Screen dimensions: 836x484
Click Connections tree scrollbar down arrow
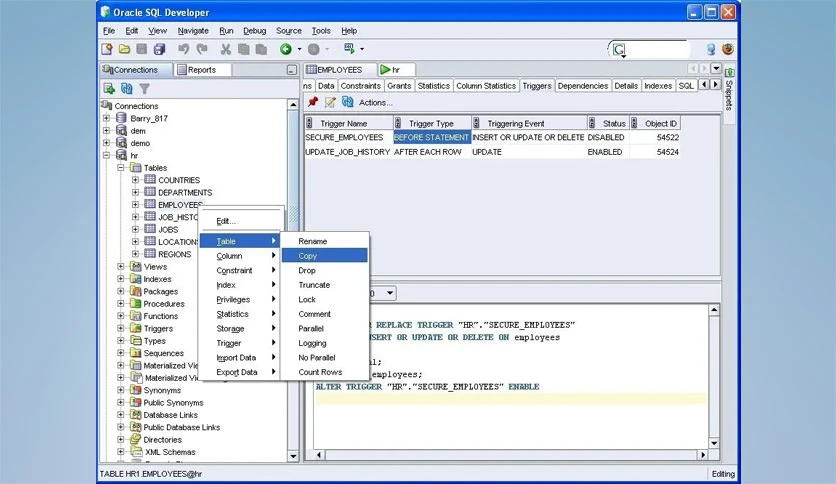[293, 456]
